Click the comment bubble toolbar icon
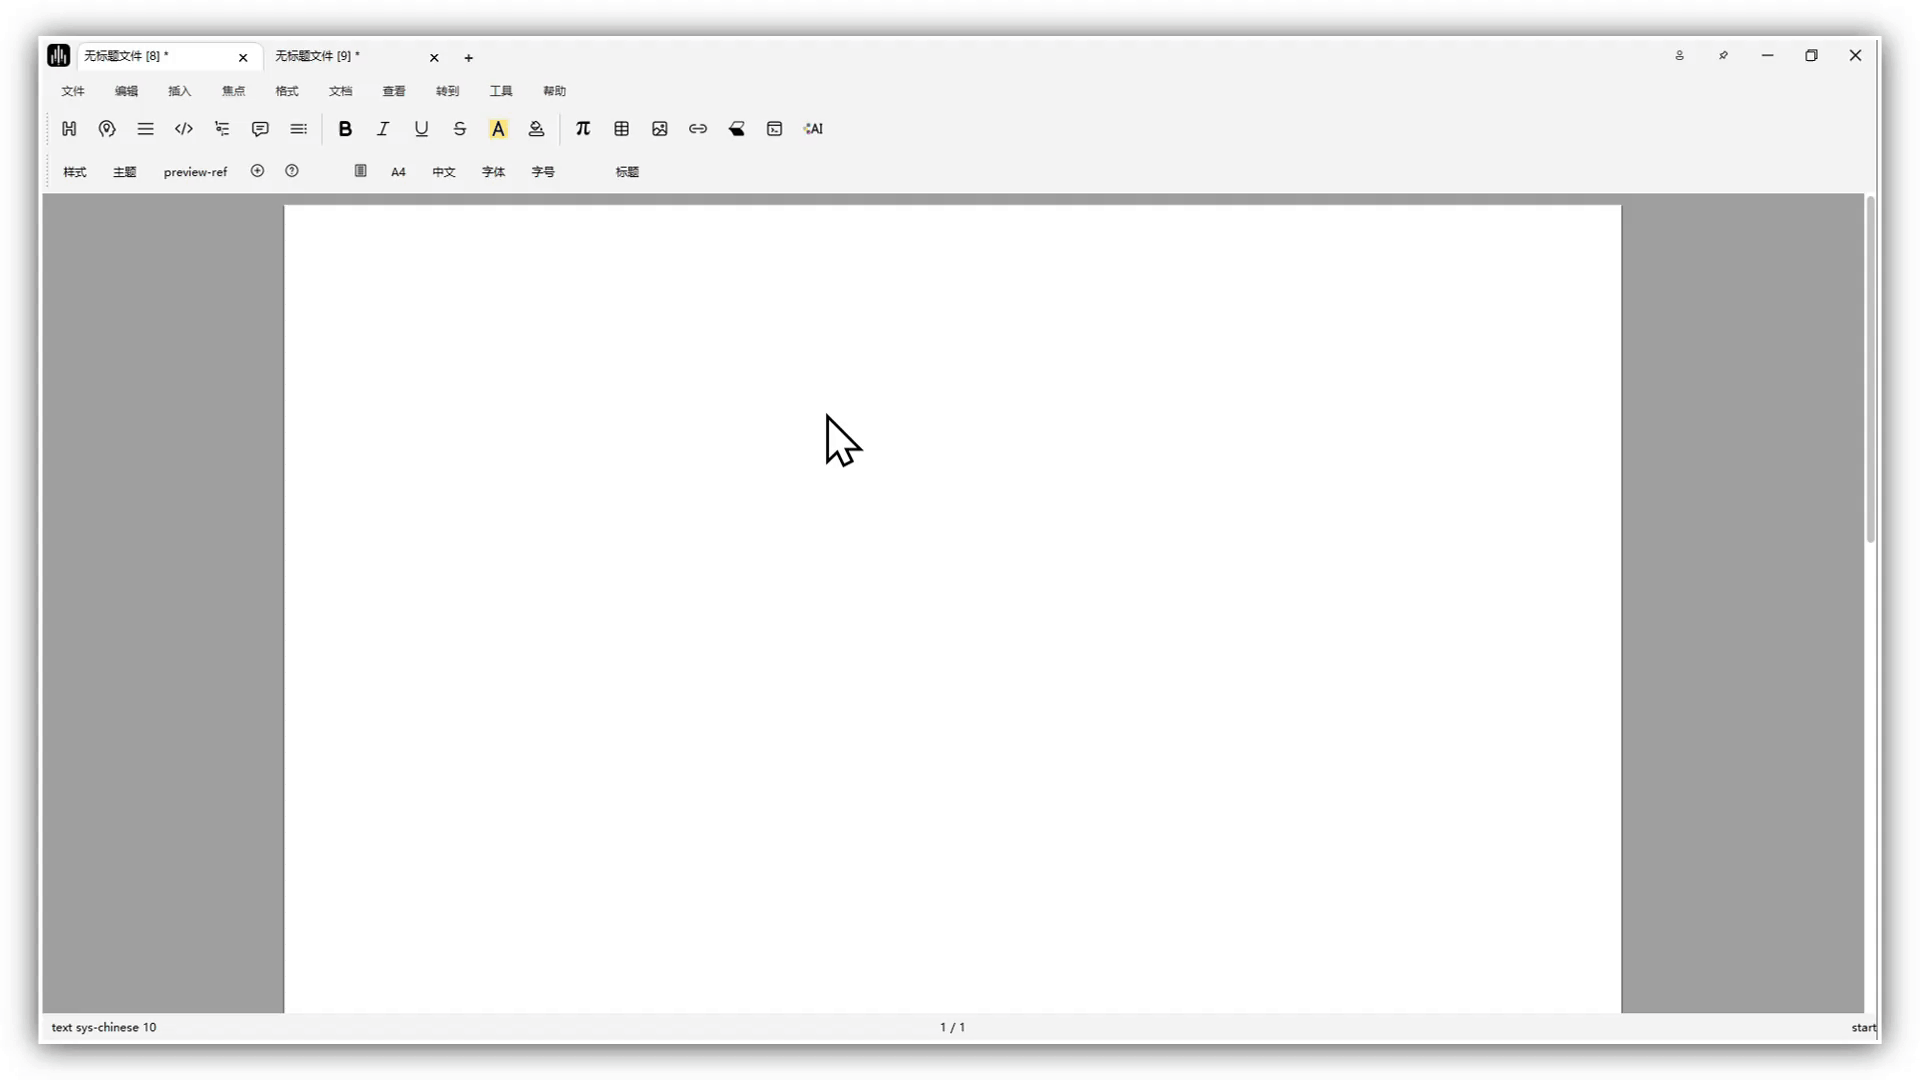 click(260, 129)
